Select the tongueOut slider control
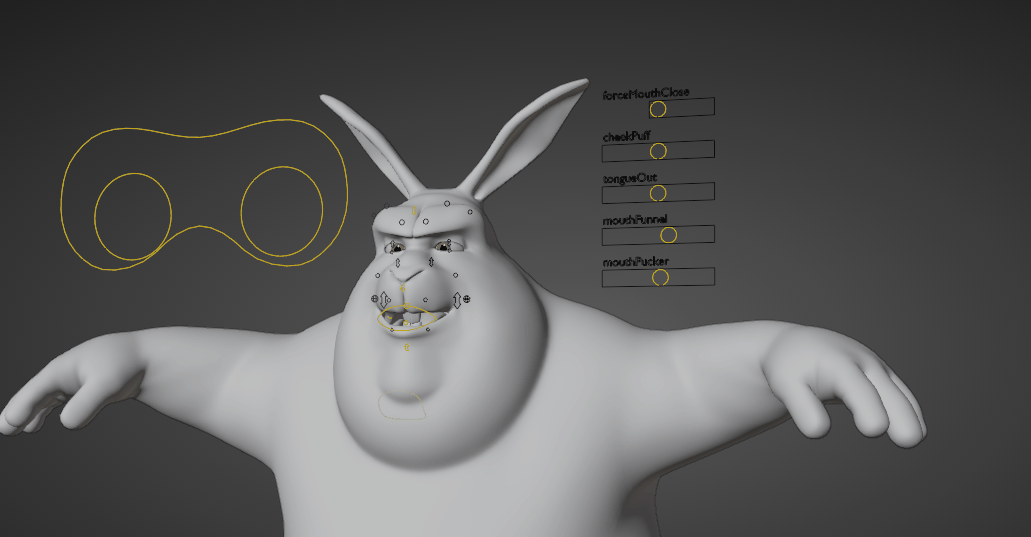Image resolution: width=1031 pixels, height=537 pixels. (x=658, y=193)
